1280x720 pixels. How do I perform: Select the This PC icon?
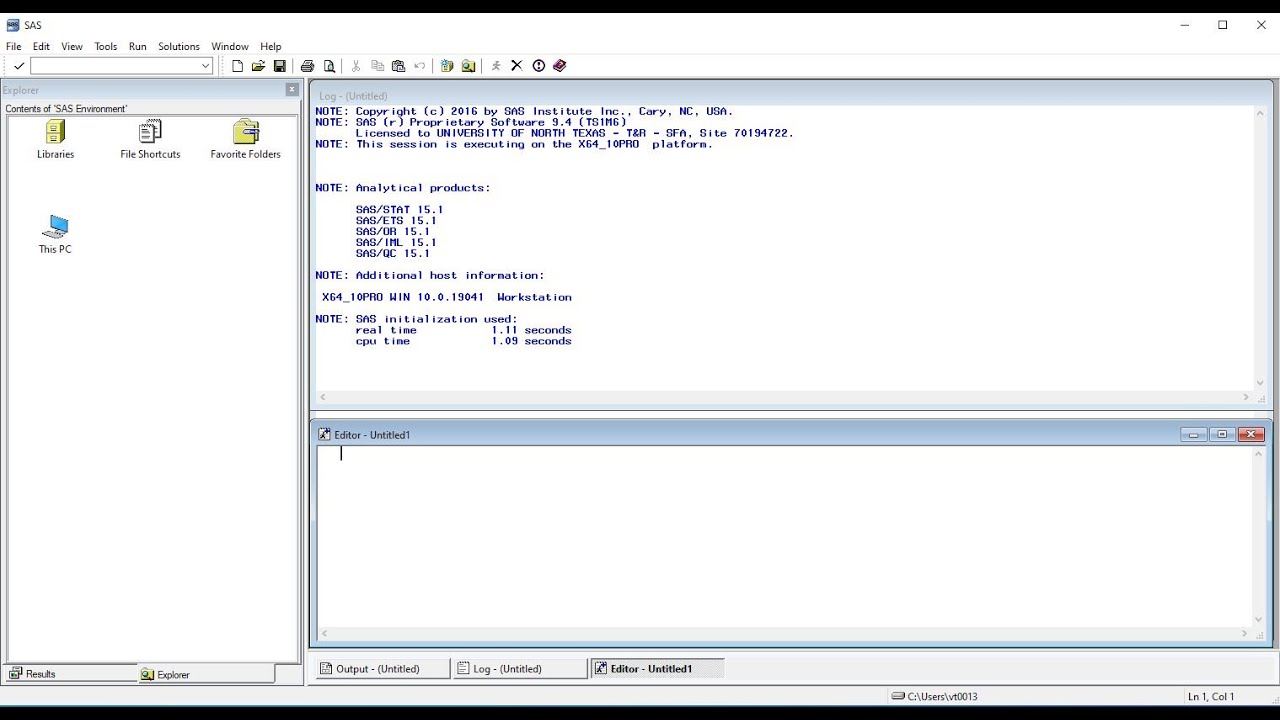coord(56,235)
